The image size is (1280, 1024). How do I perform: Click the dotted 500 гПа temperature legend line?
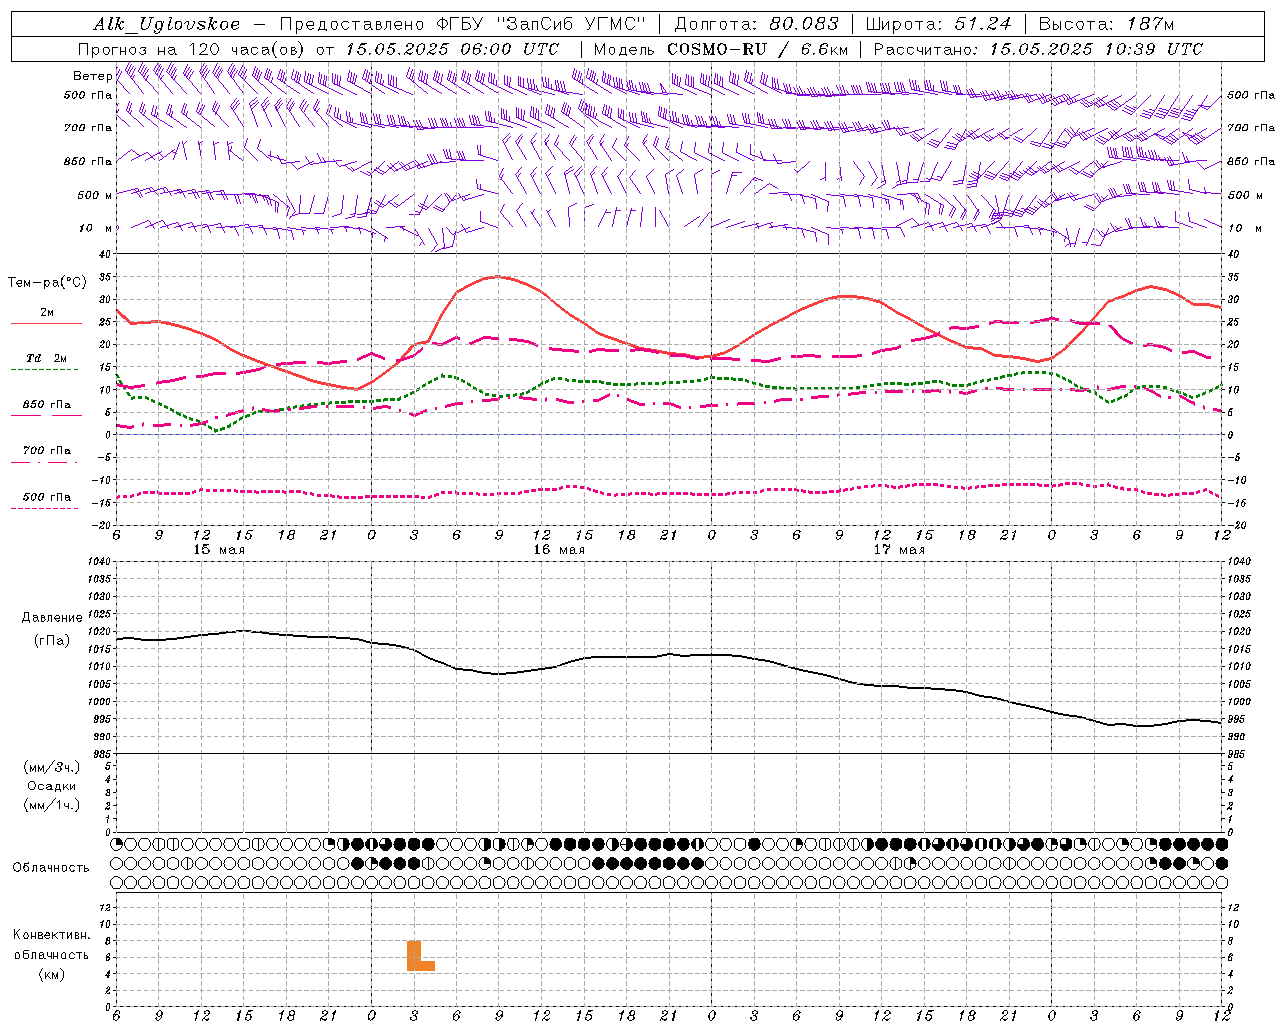tap(44, 508)
